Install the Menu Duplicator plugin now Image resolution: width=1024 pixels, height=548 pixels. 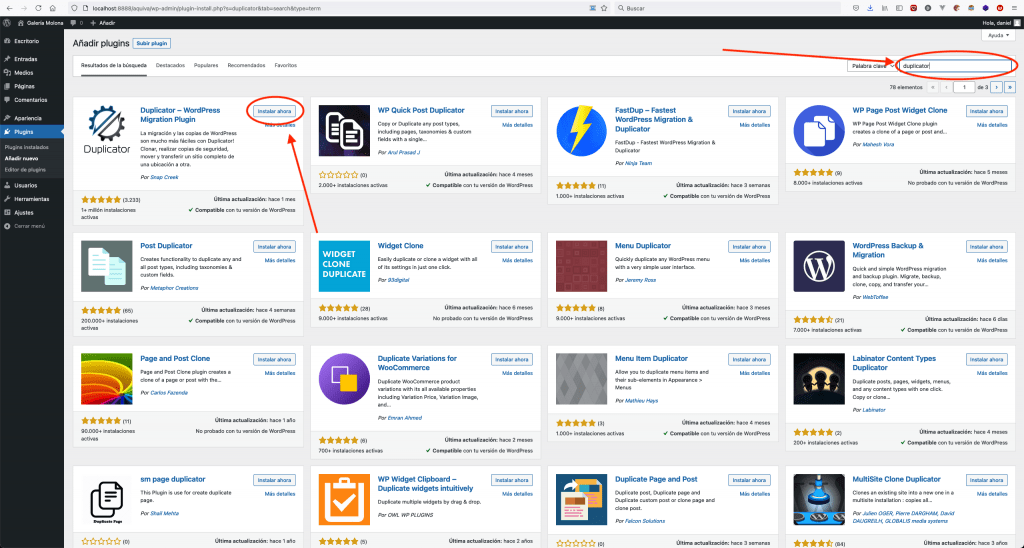coord(749,246)
